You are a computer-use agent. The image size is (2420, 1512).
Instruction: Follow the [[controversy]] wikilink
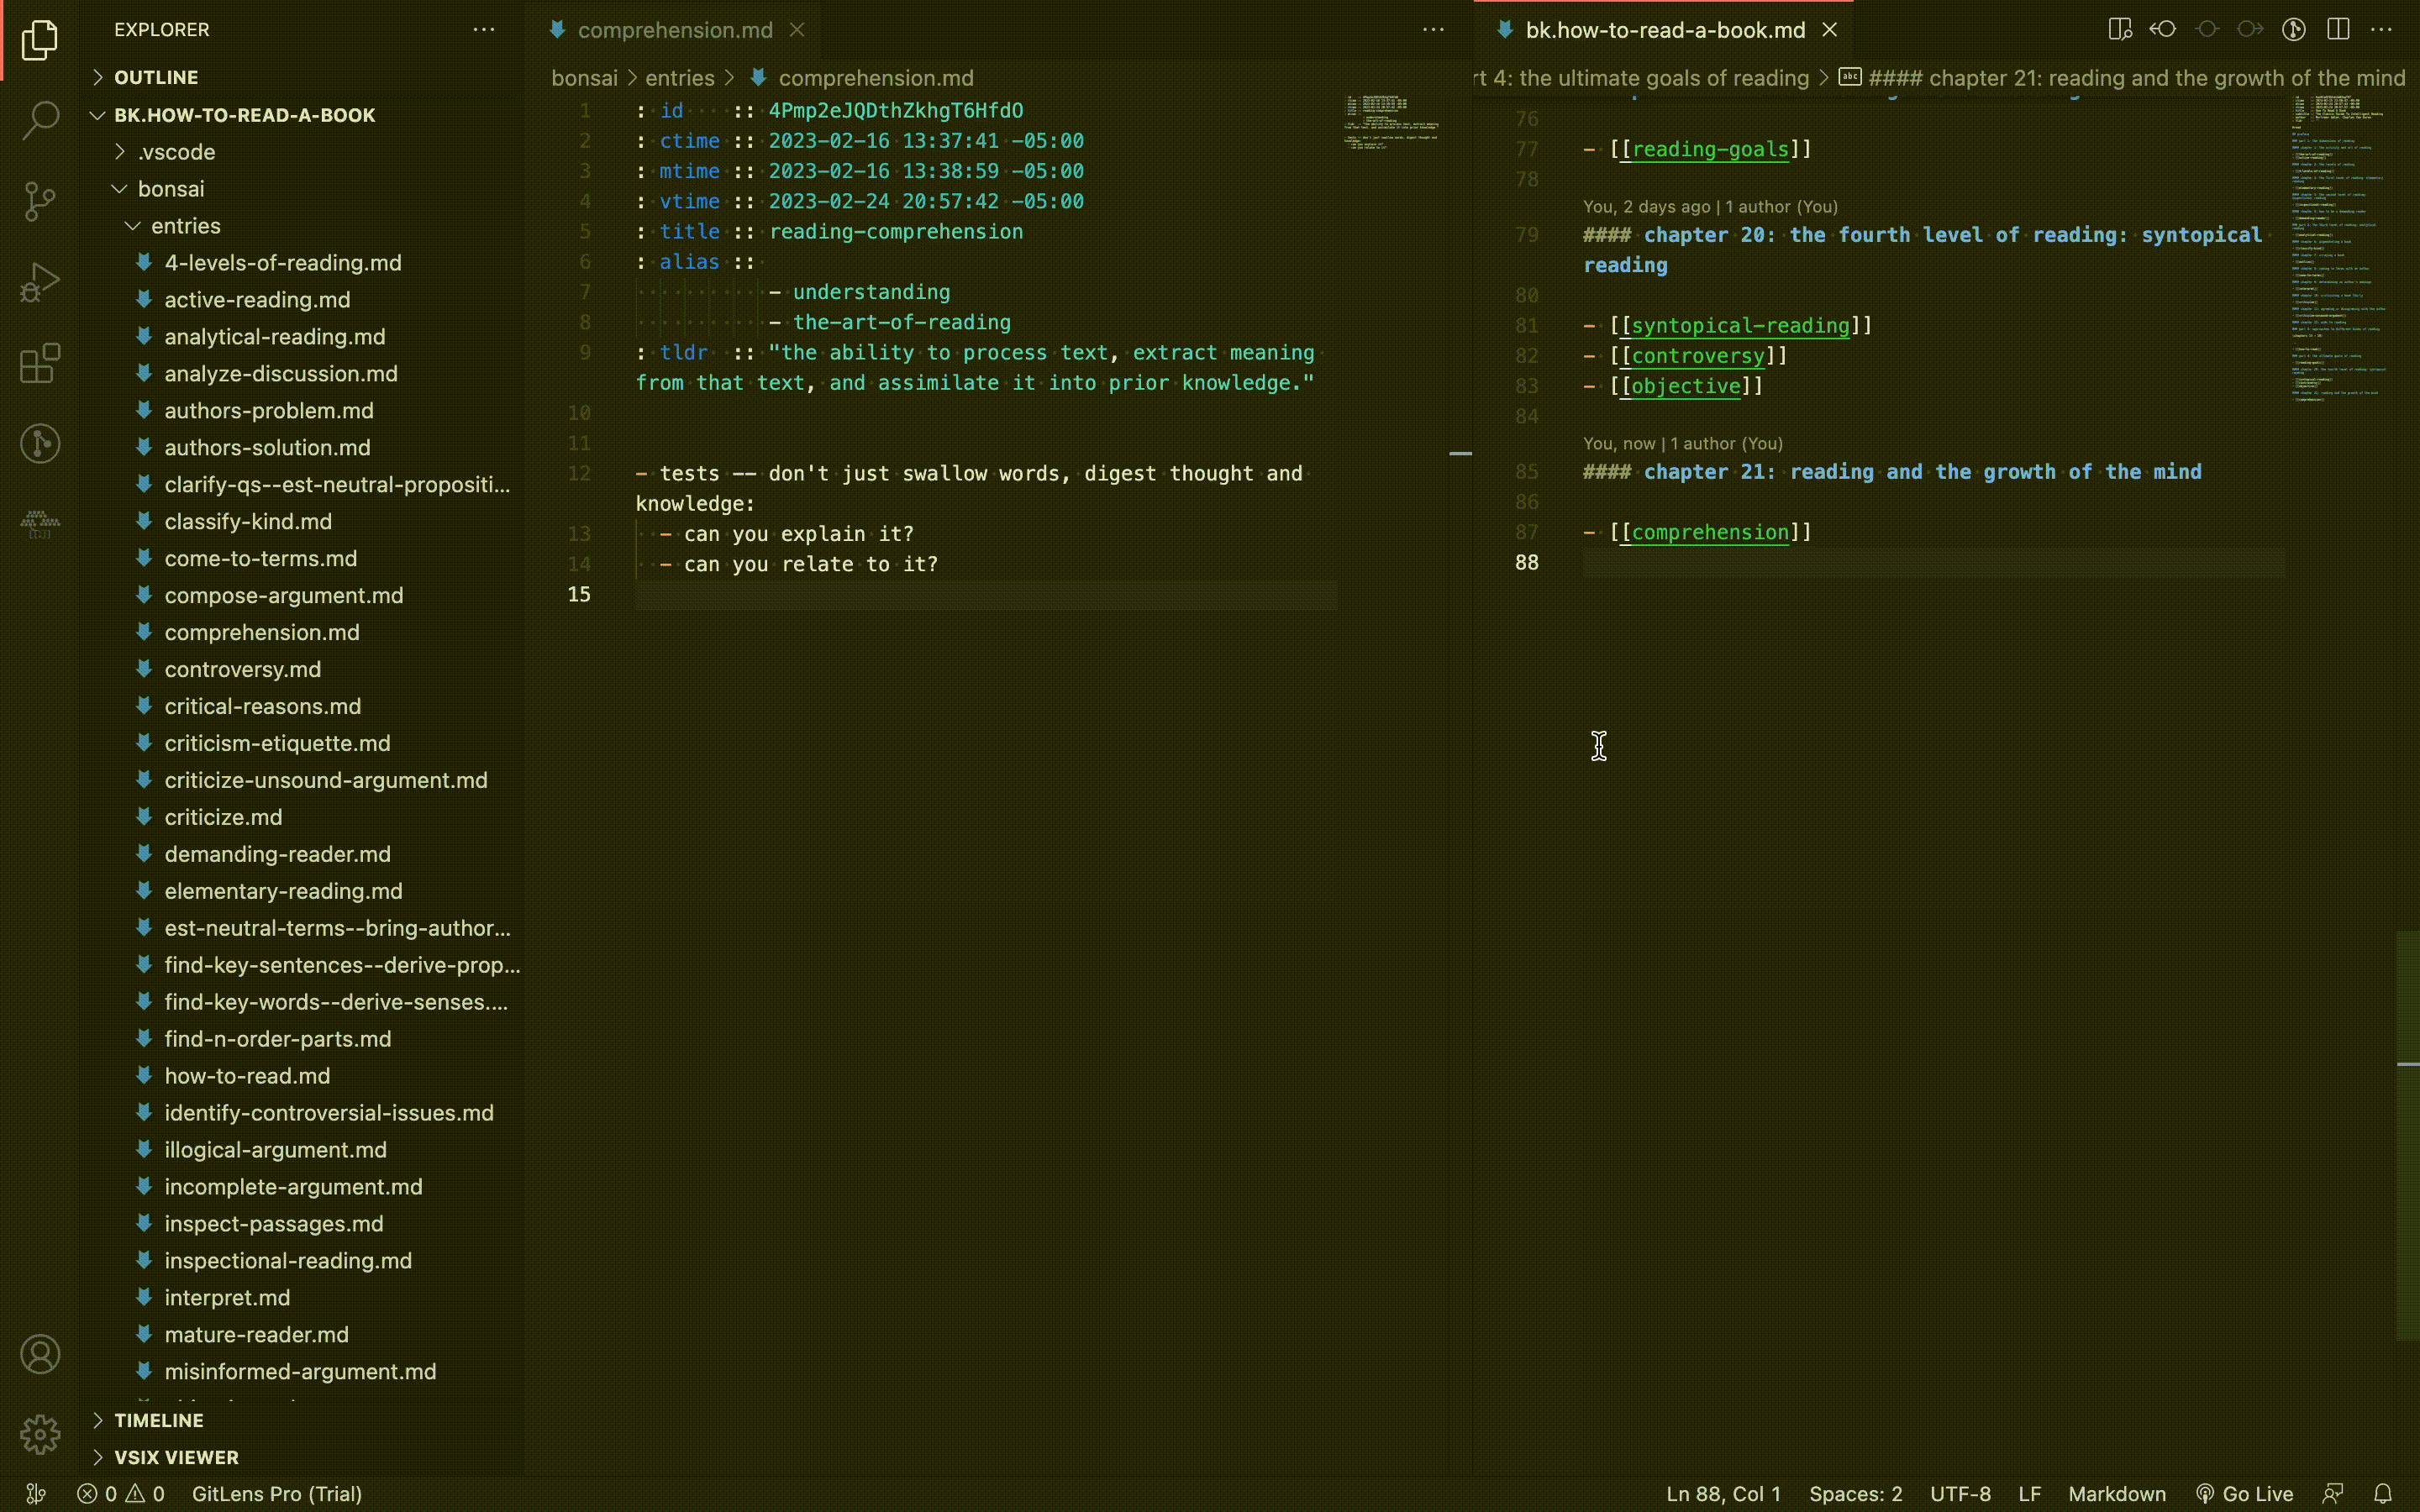(x=1698, y=355)
